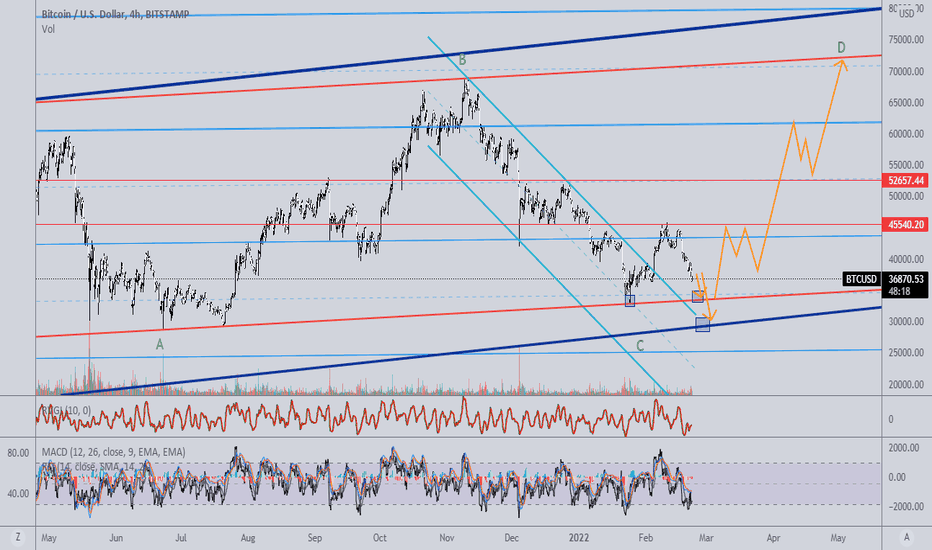932x550 pixels.
Task: Click the 80.00 RSI axis value
Action: point(18,453)
